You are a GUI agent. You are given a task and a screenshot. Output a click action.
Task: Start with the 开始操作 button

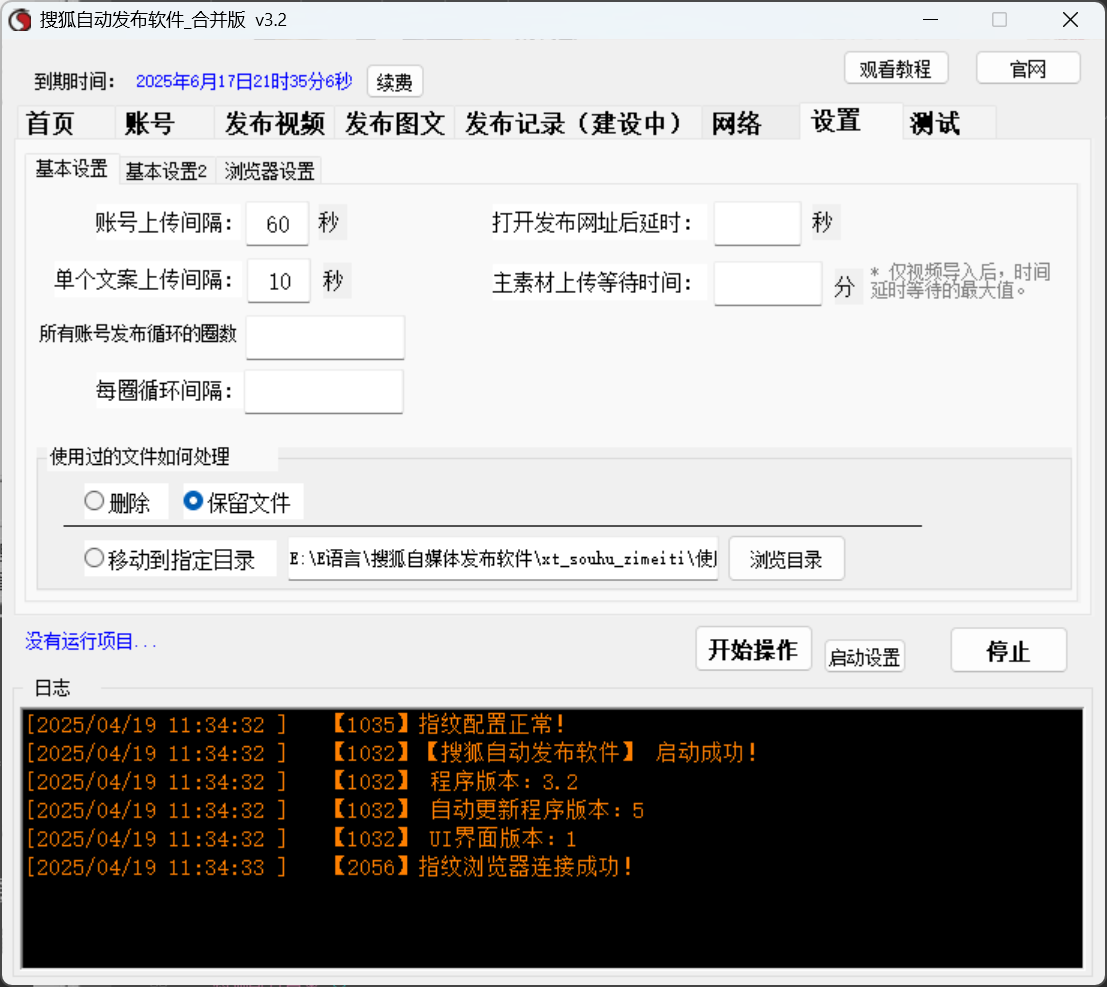(753, 649)
